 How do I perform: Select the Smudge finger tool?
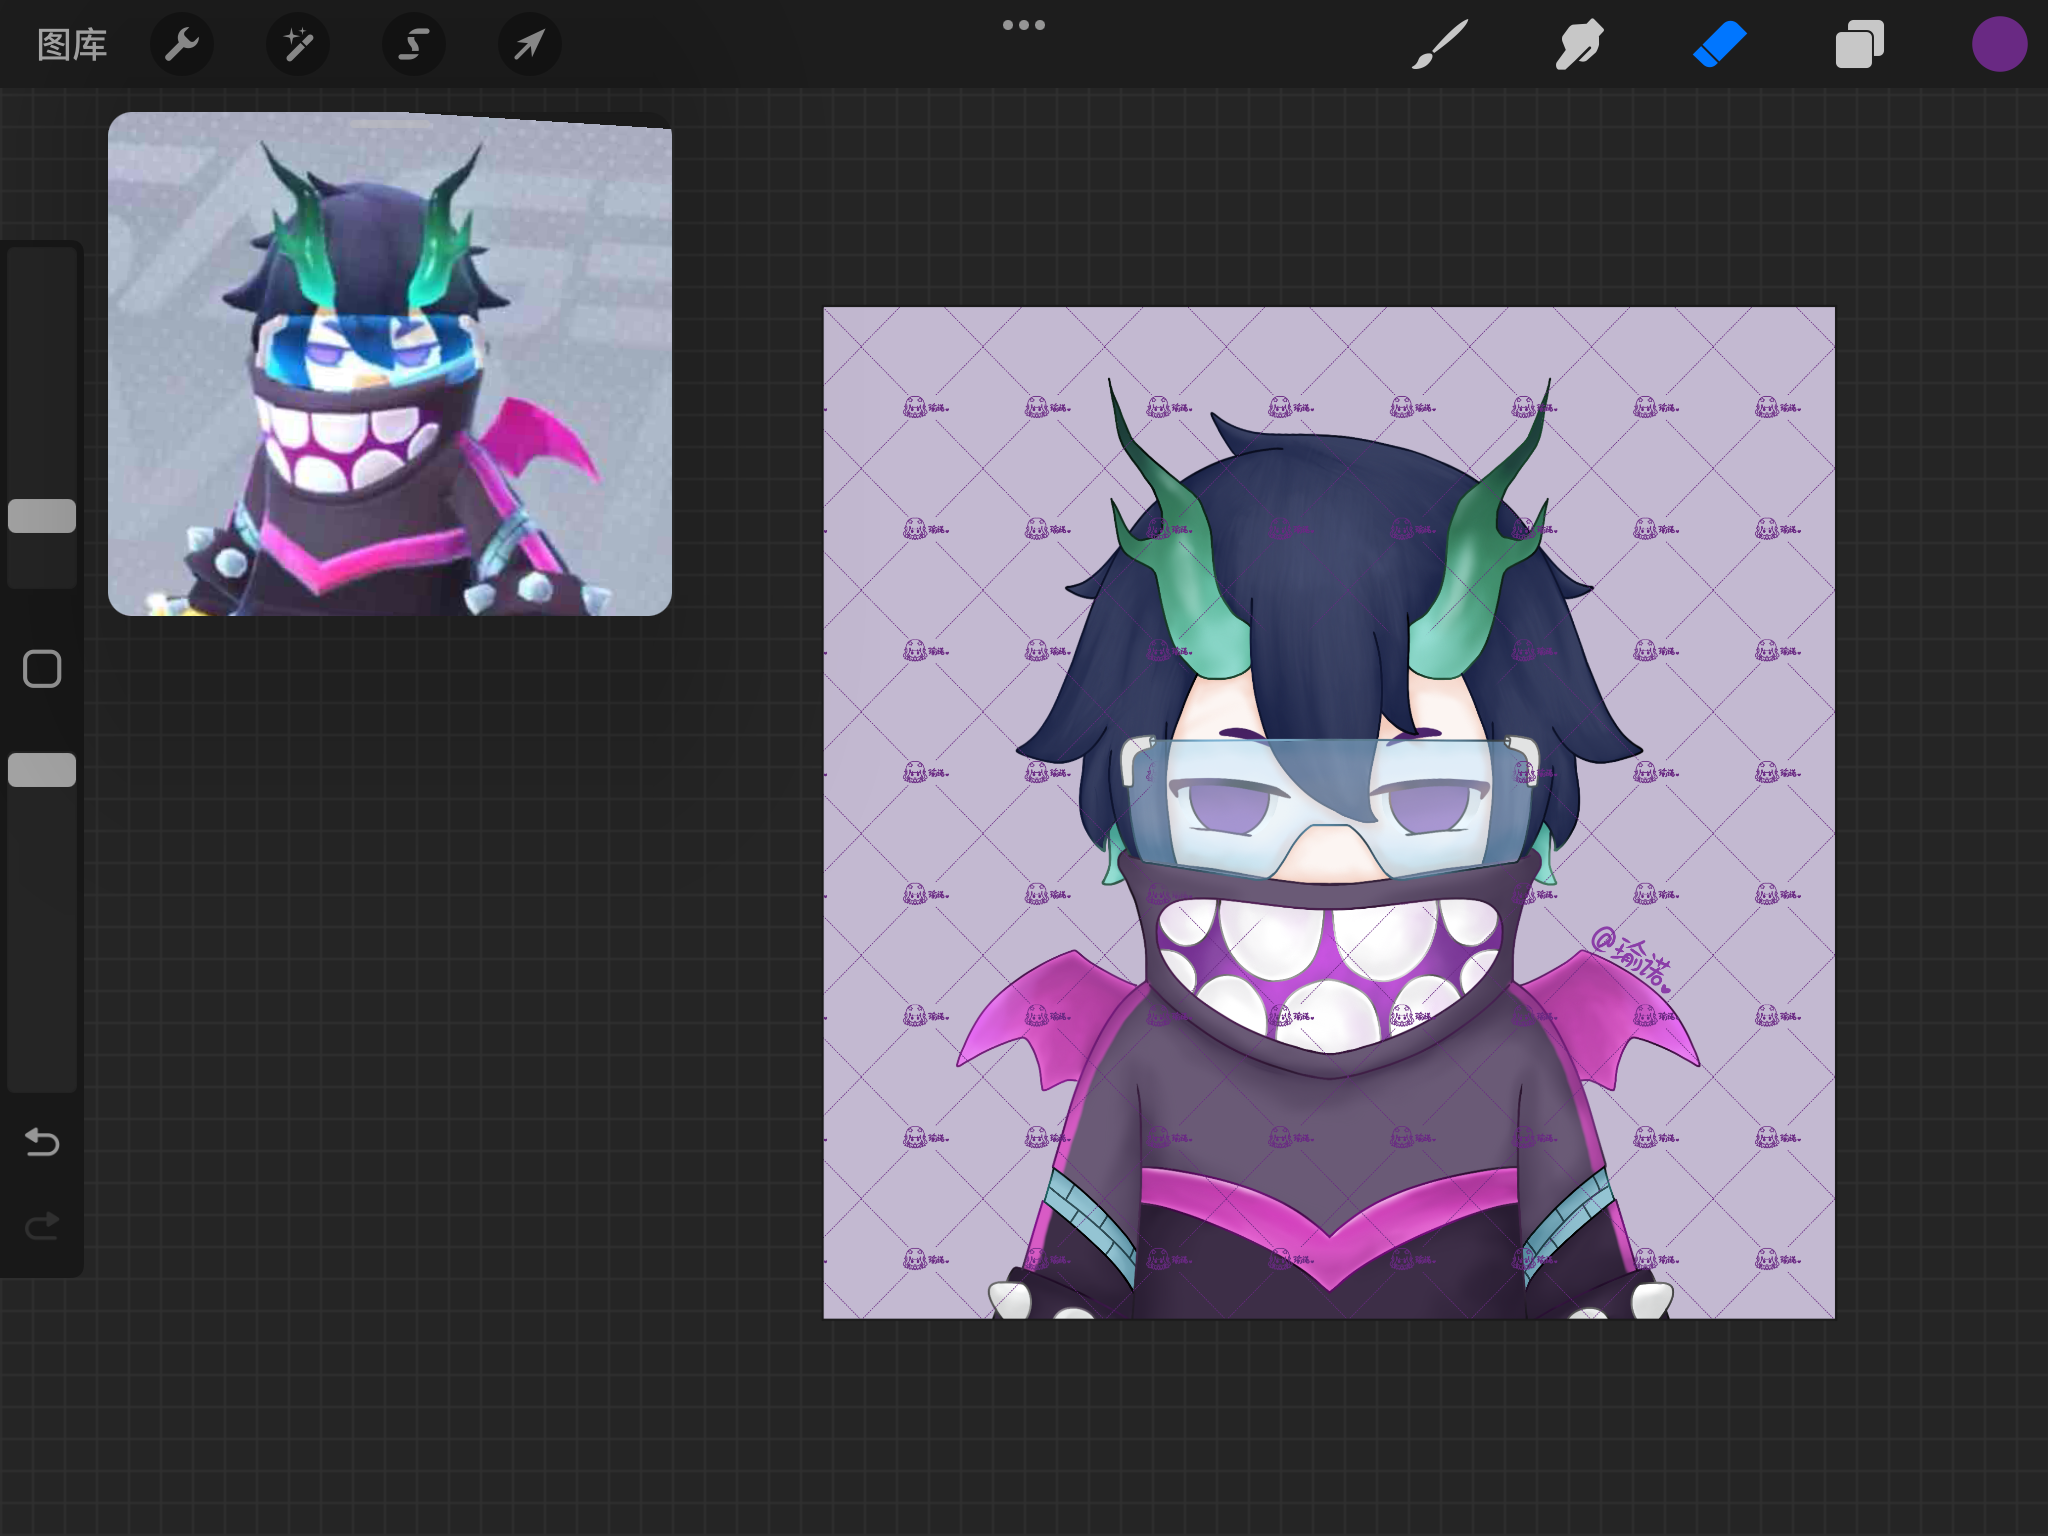point(1580,45)
